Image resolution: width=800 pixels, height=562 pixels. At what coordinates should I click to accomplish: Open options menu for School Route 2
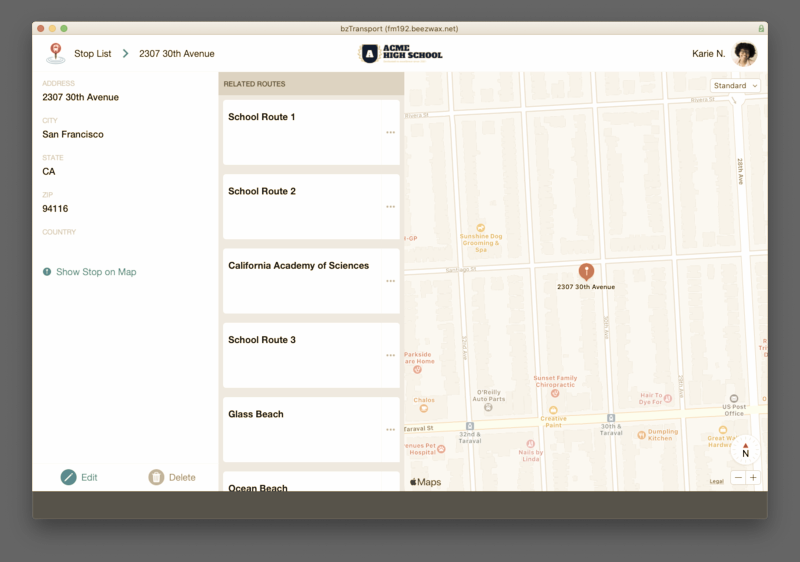click(x=390, y=207)
